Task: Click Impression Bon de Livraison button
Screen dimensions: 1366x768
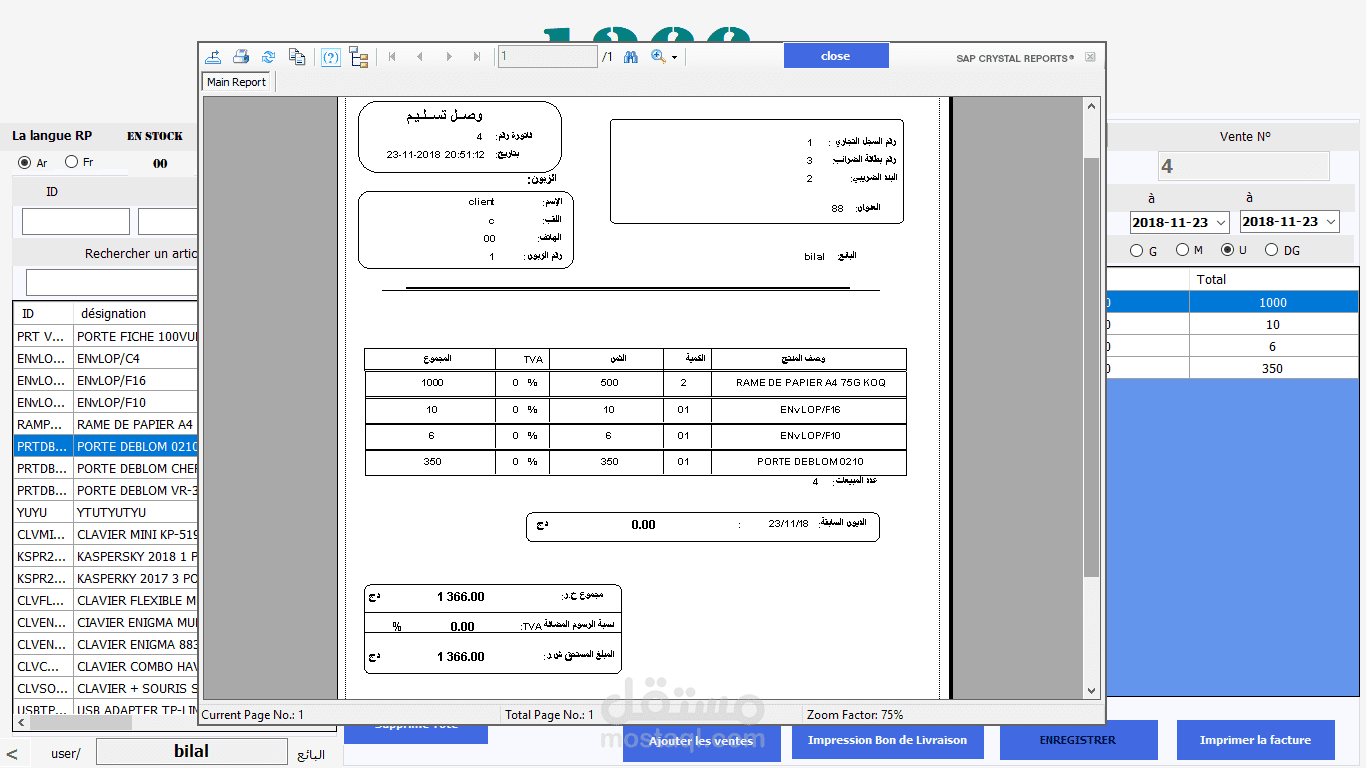Action: pyautogui.click(x=887, y=740)
